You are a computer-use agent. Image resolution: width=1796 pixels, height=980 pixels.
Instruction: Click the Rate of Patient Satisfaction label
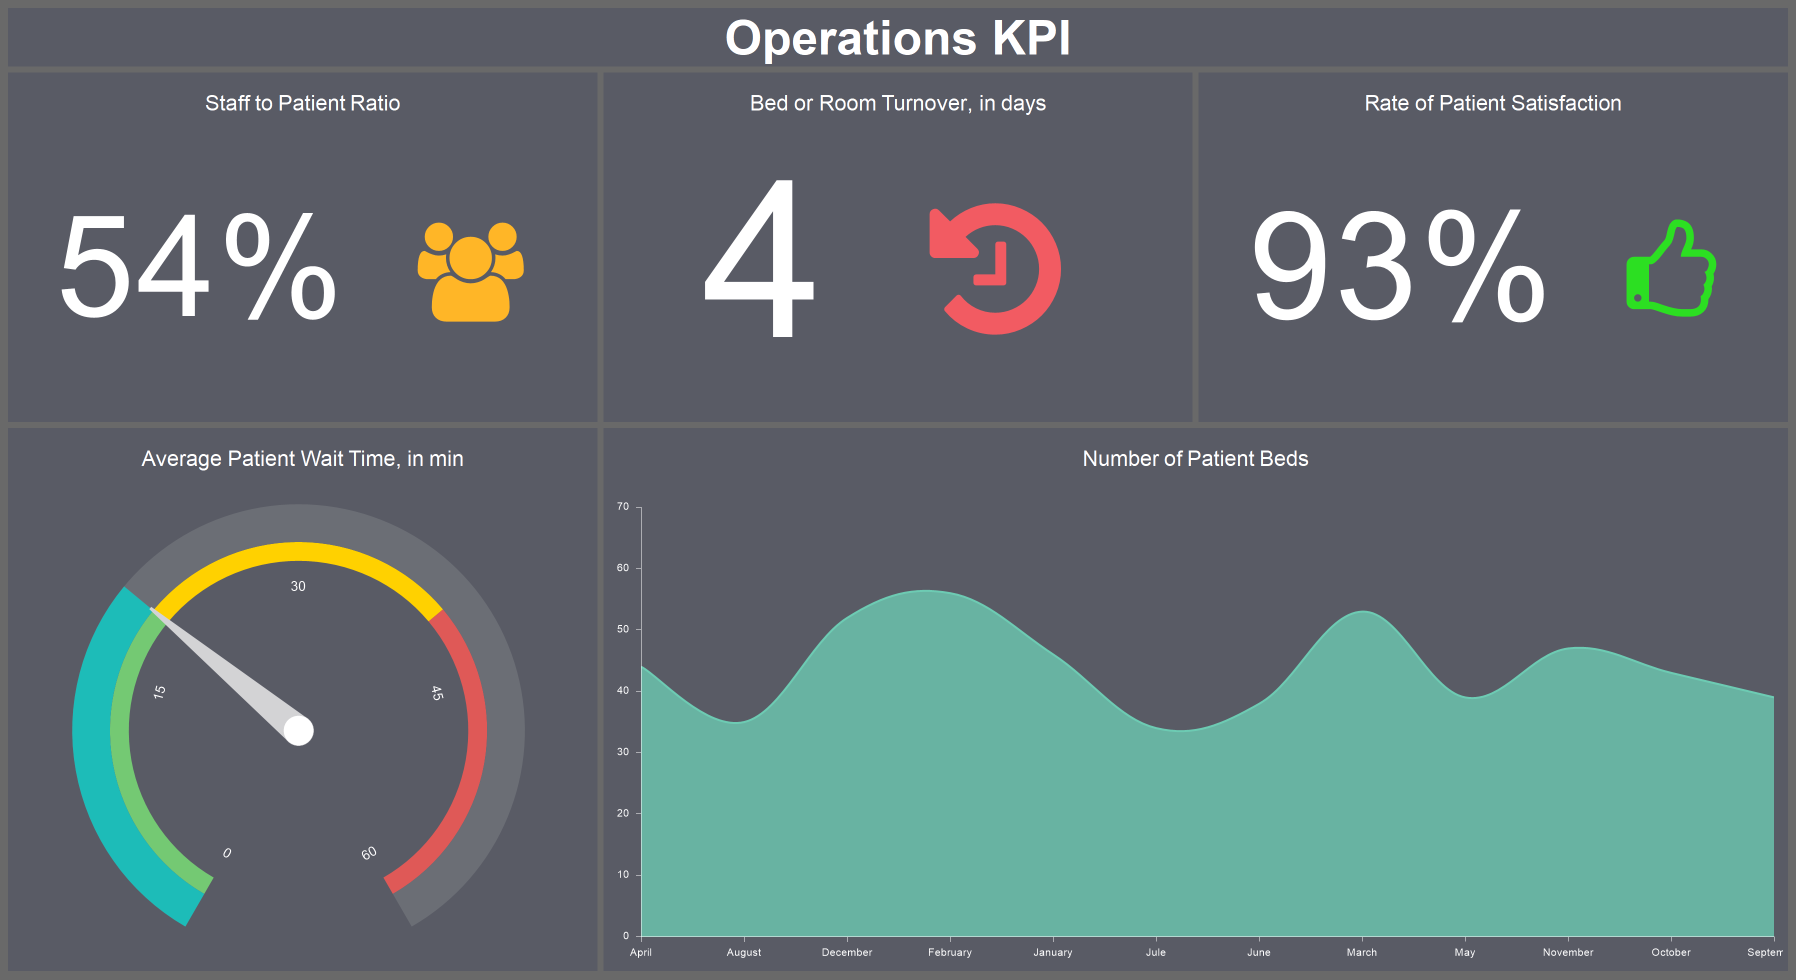pyautogui.click(x=1492, y=102)
